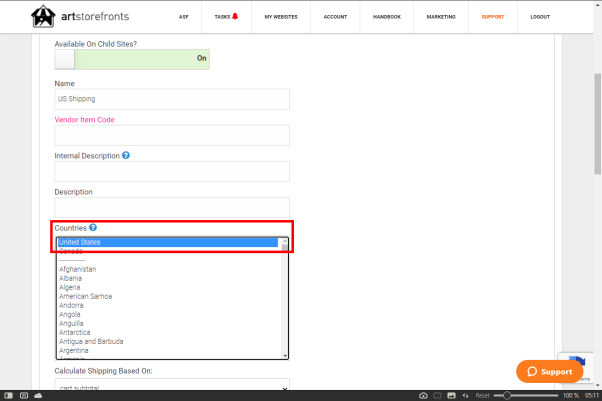Click the cloud sync icon in status bar
602x401 pixels.
[37, 395]
